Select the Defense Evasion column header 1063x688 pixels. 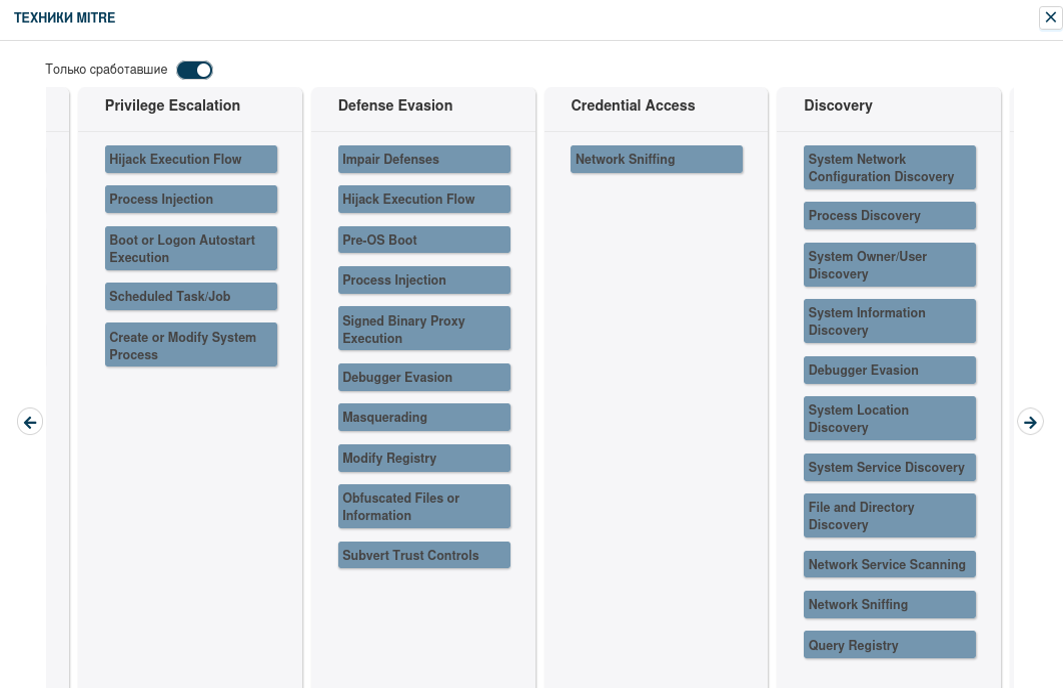[395, 106]
